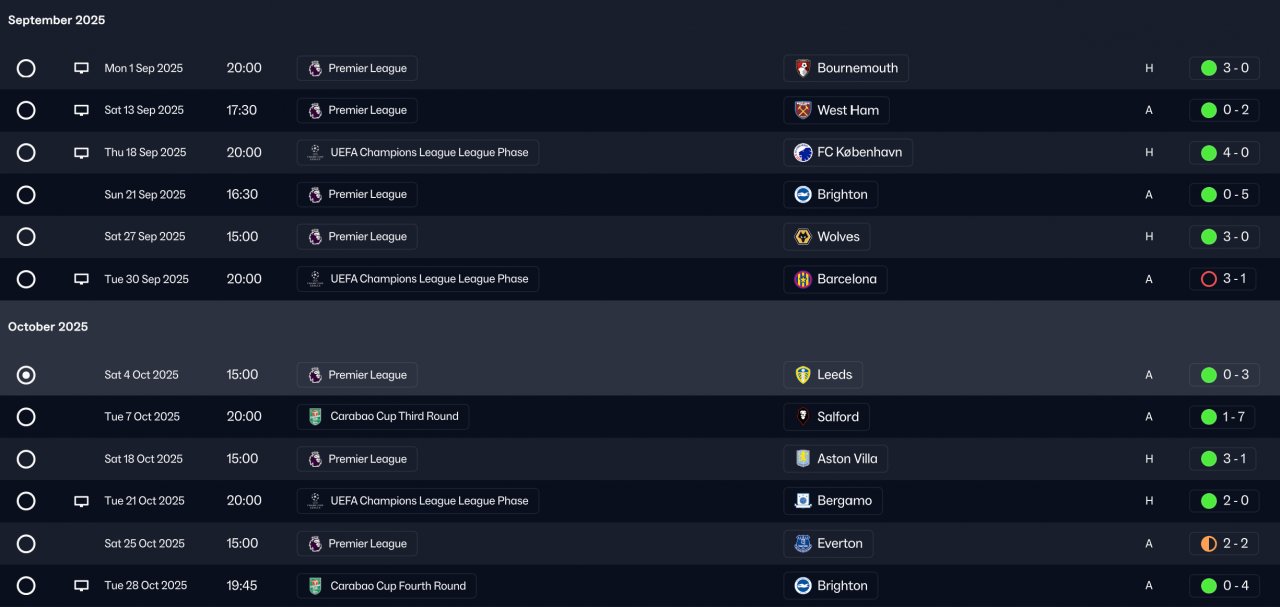Image resolution: width=1280 pixels, height=607 pixels.
Task: Click the TV icon on Barcelona fixture row
Action: point(82,279)
